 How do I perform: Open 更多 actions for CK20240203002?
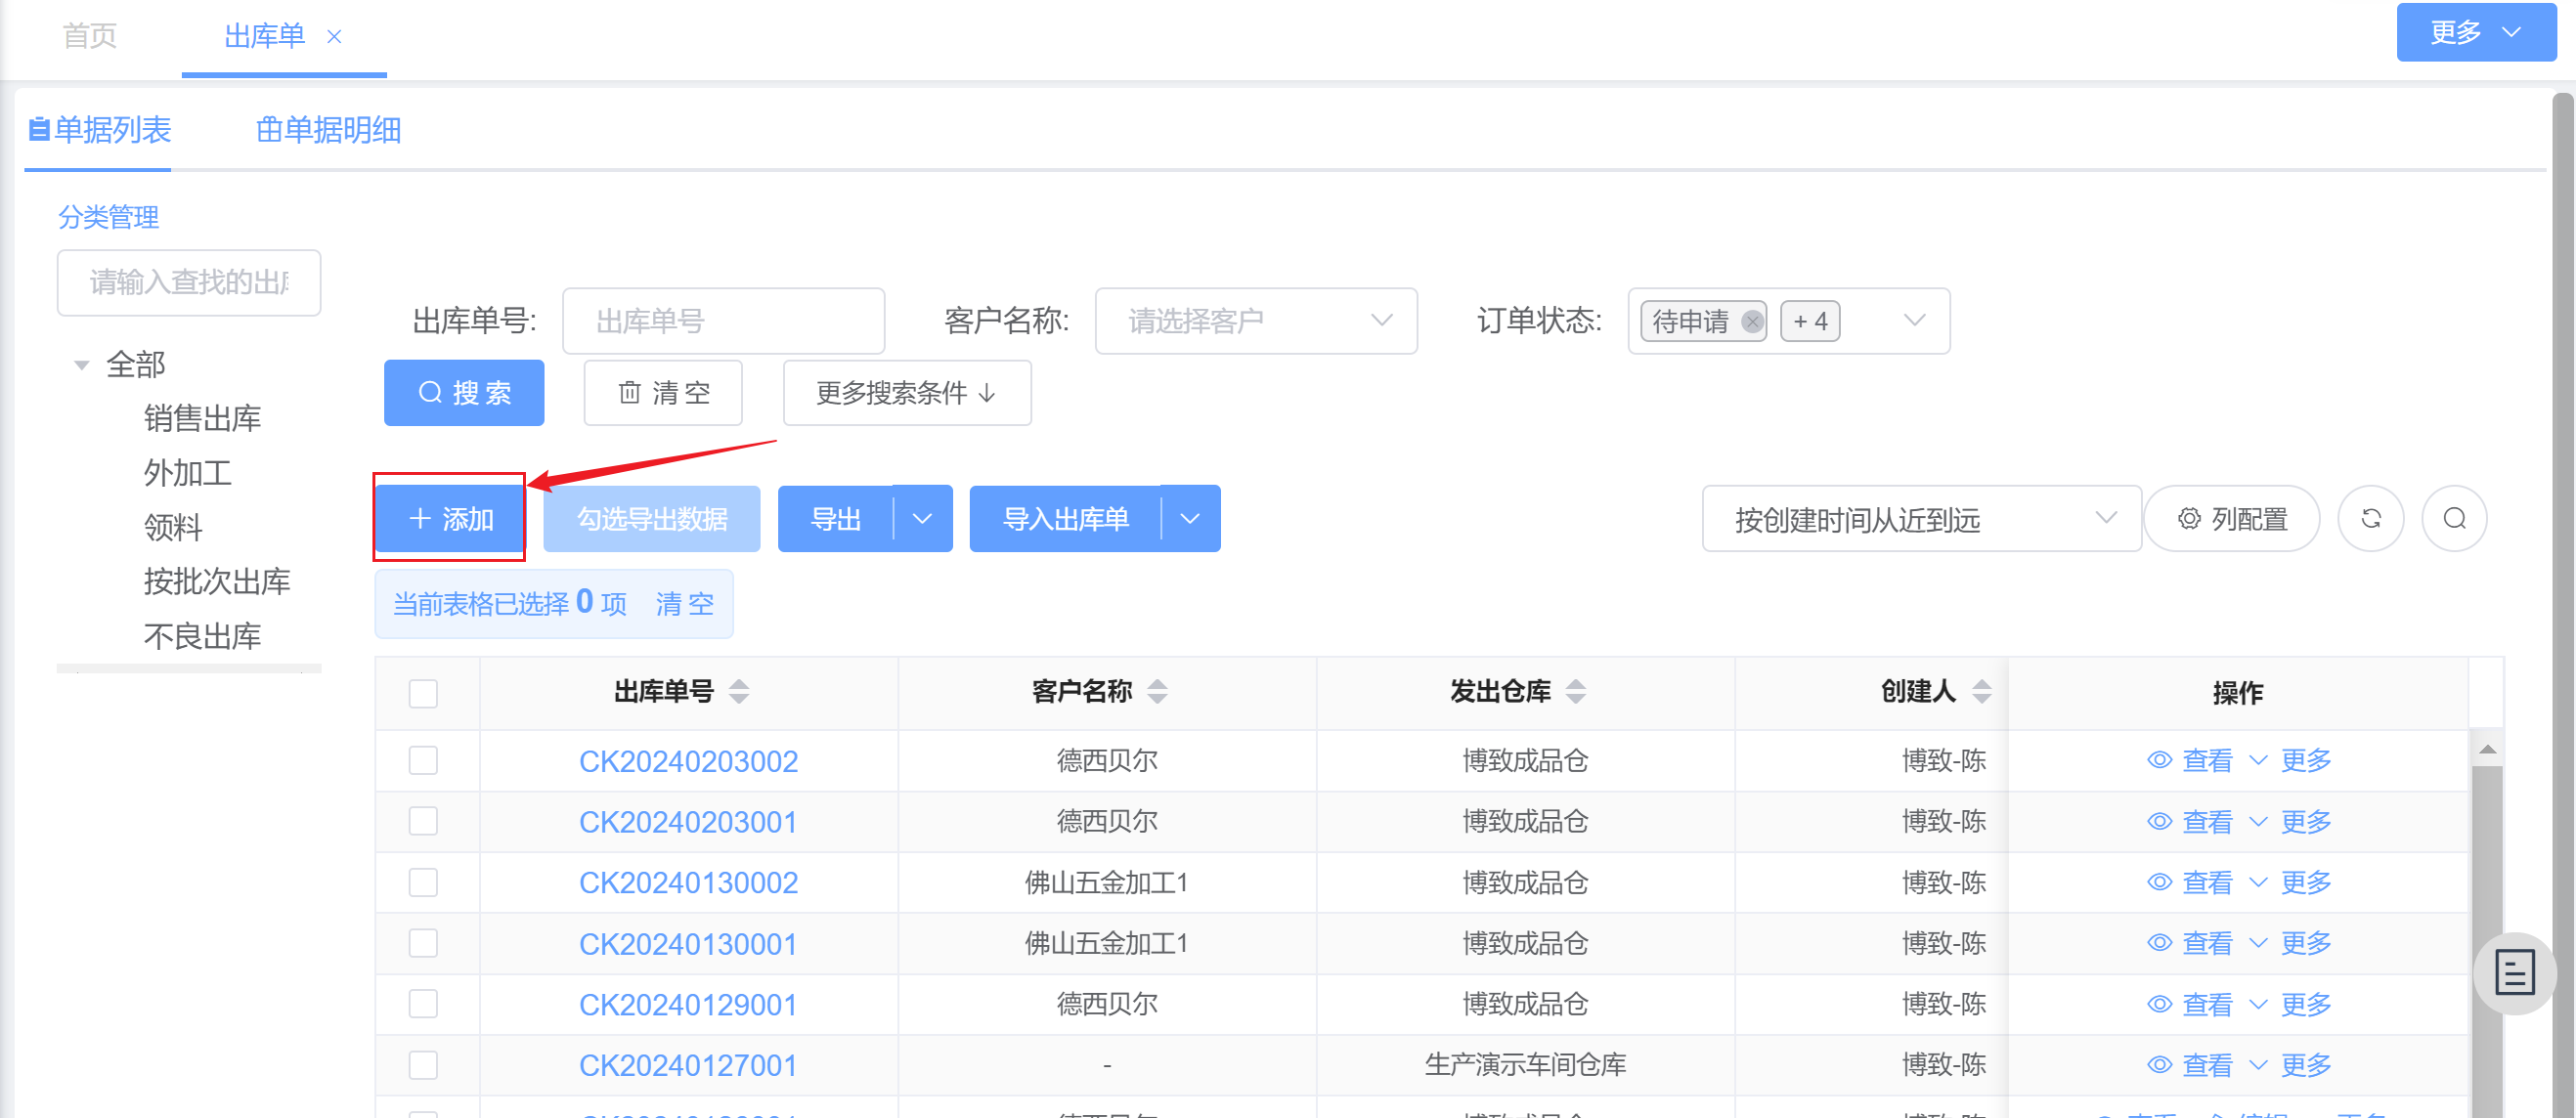(2291, 761)
